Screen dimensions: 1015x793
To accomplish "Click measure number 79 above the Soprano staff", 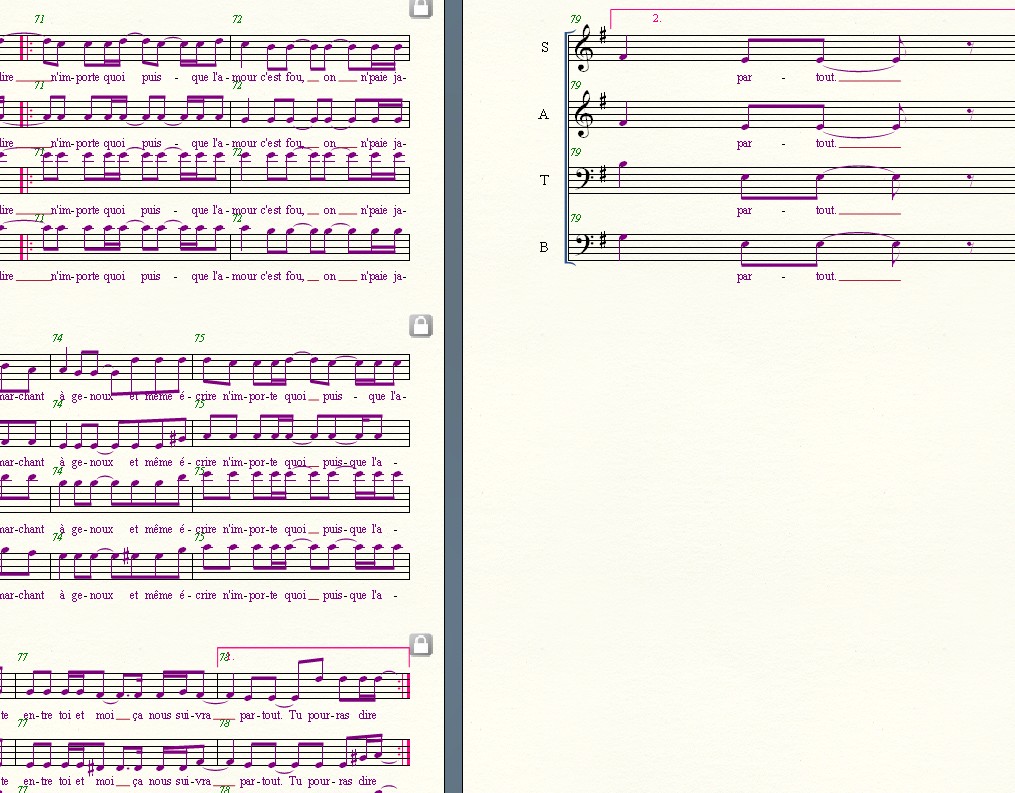I will point(575,19).
